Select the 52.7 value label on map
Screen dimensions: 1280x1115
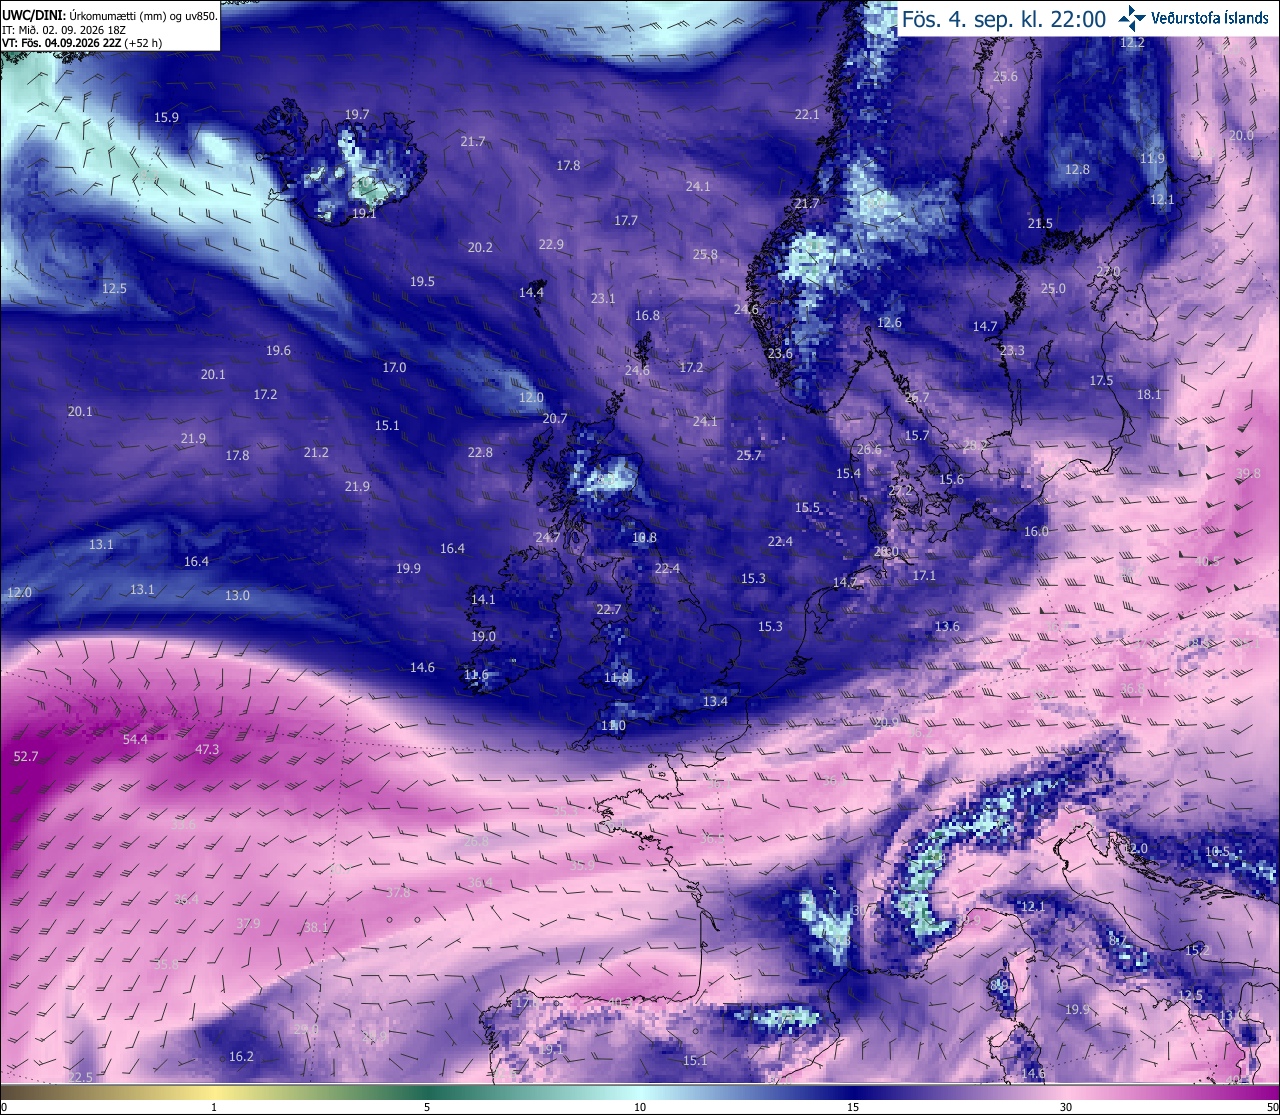click(x=26, y=757)
